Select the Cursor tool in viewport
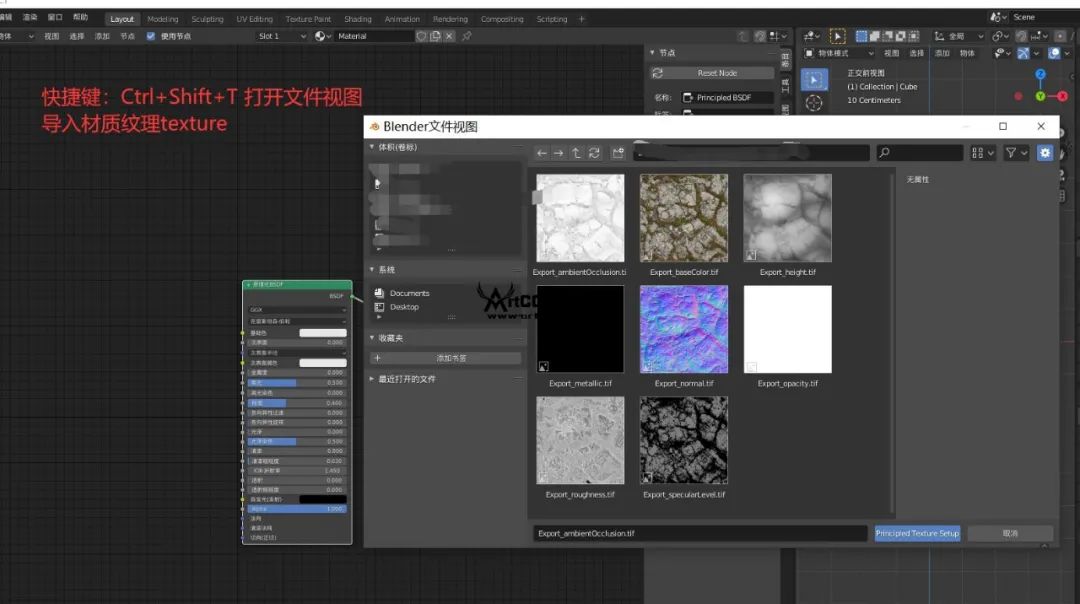1080x604 pixels. pyautogui.click(x=813, y=103)
